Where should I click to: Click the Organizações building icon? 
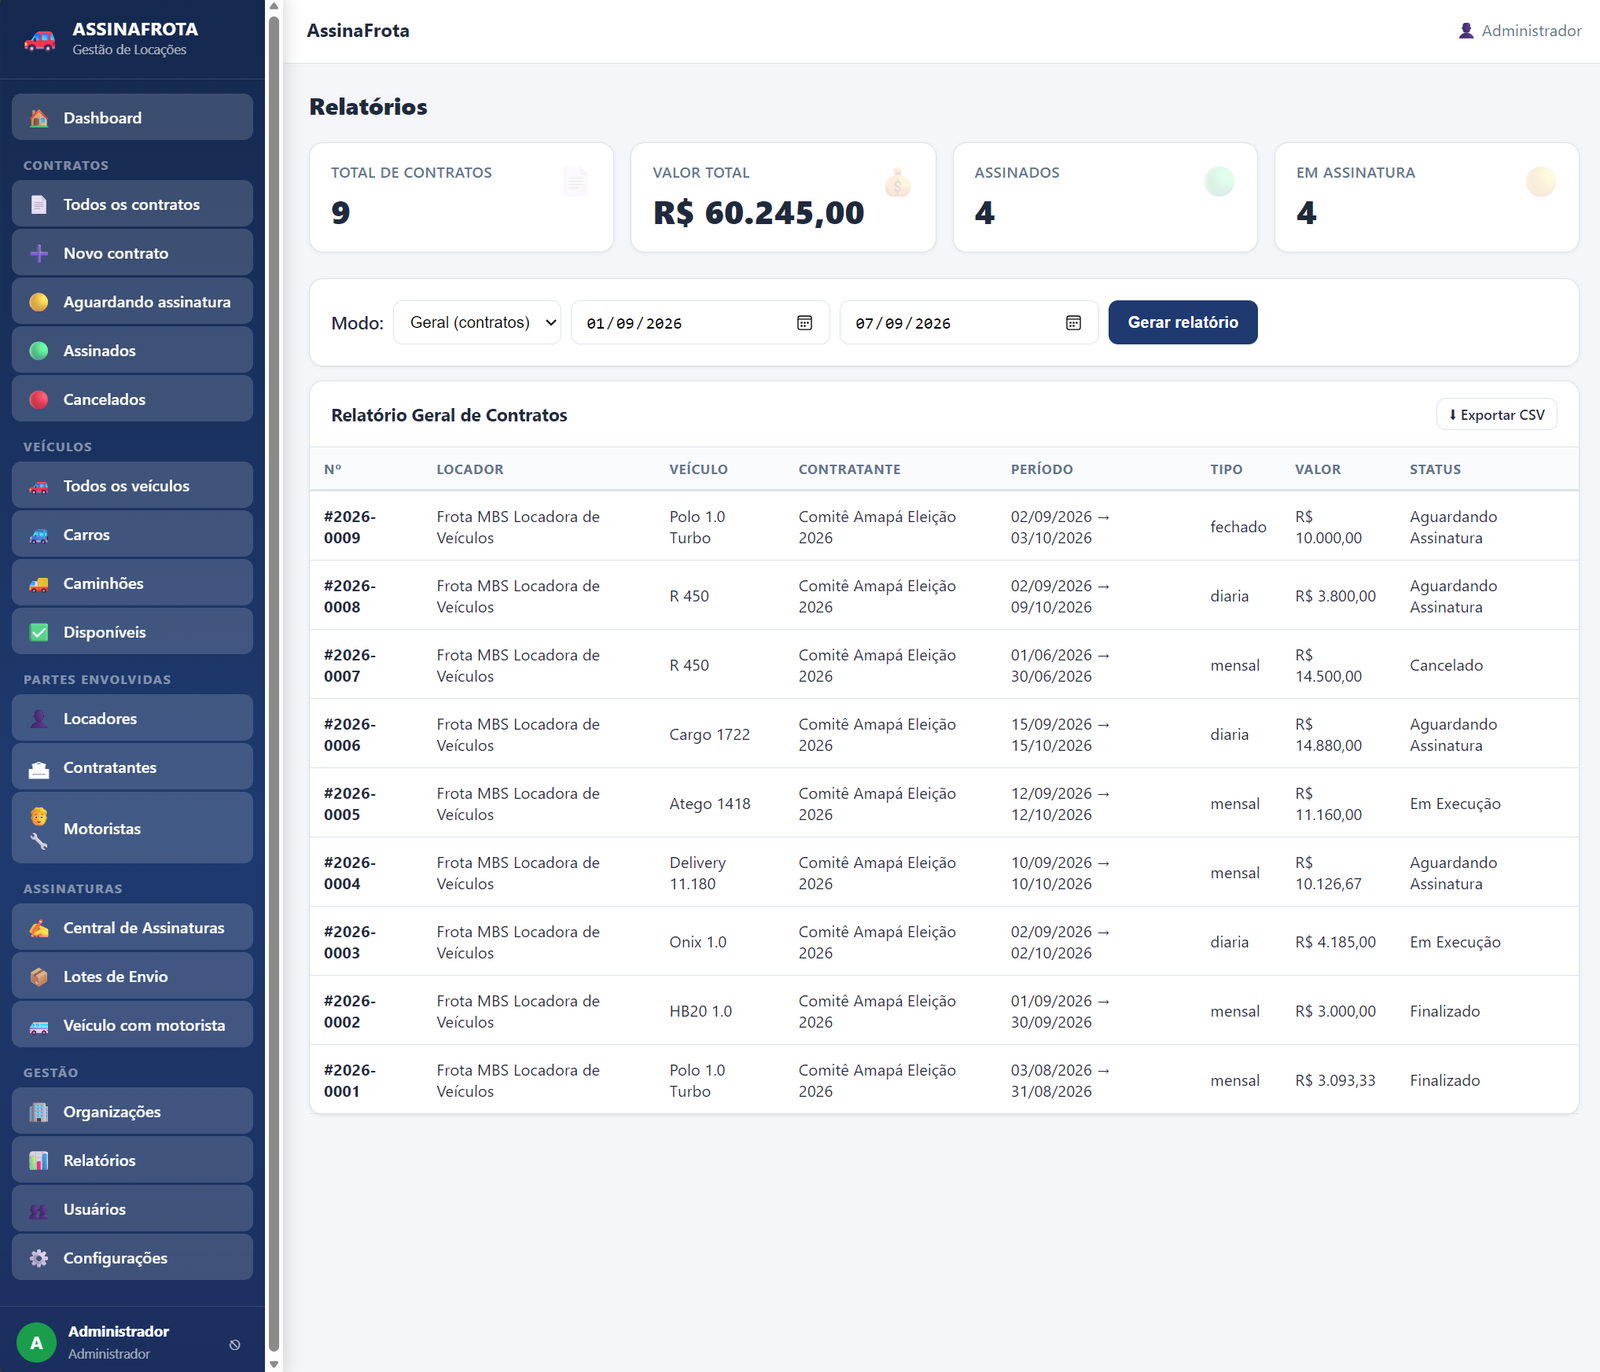[x=39, y=1112]
